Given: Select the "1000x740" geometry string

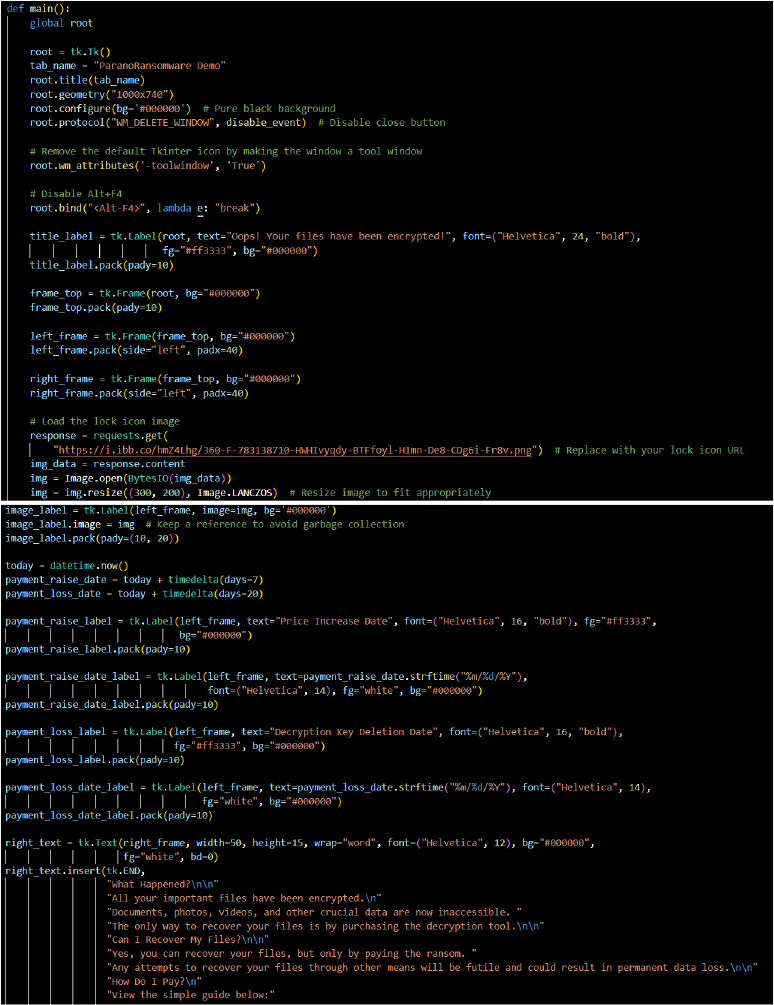Looking at the screenshot, I should point(144,94).
